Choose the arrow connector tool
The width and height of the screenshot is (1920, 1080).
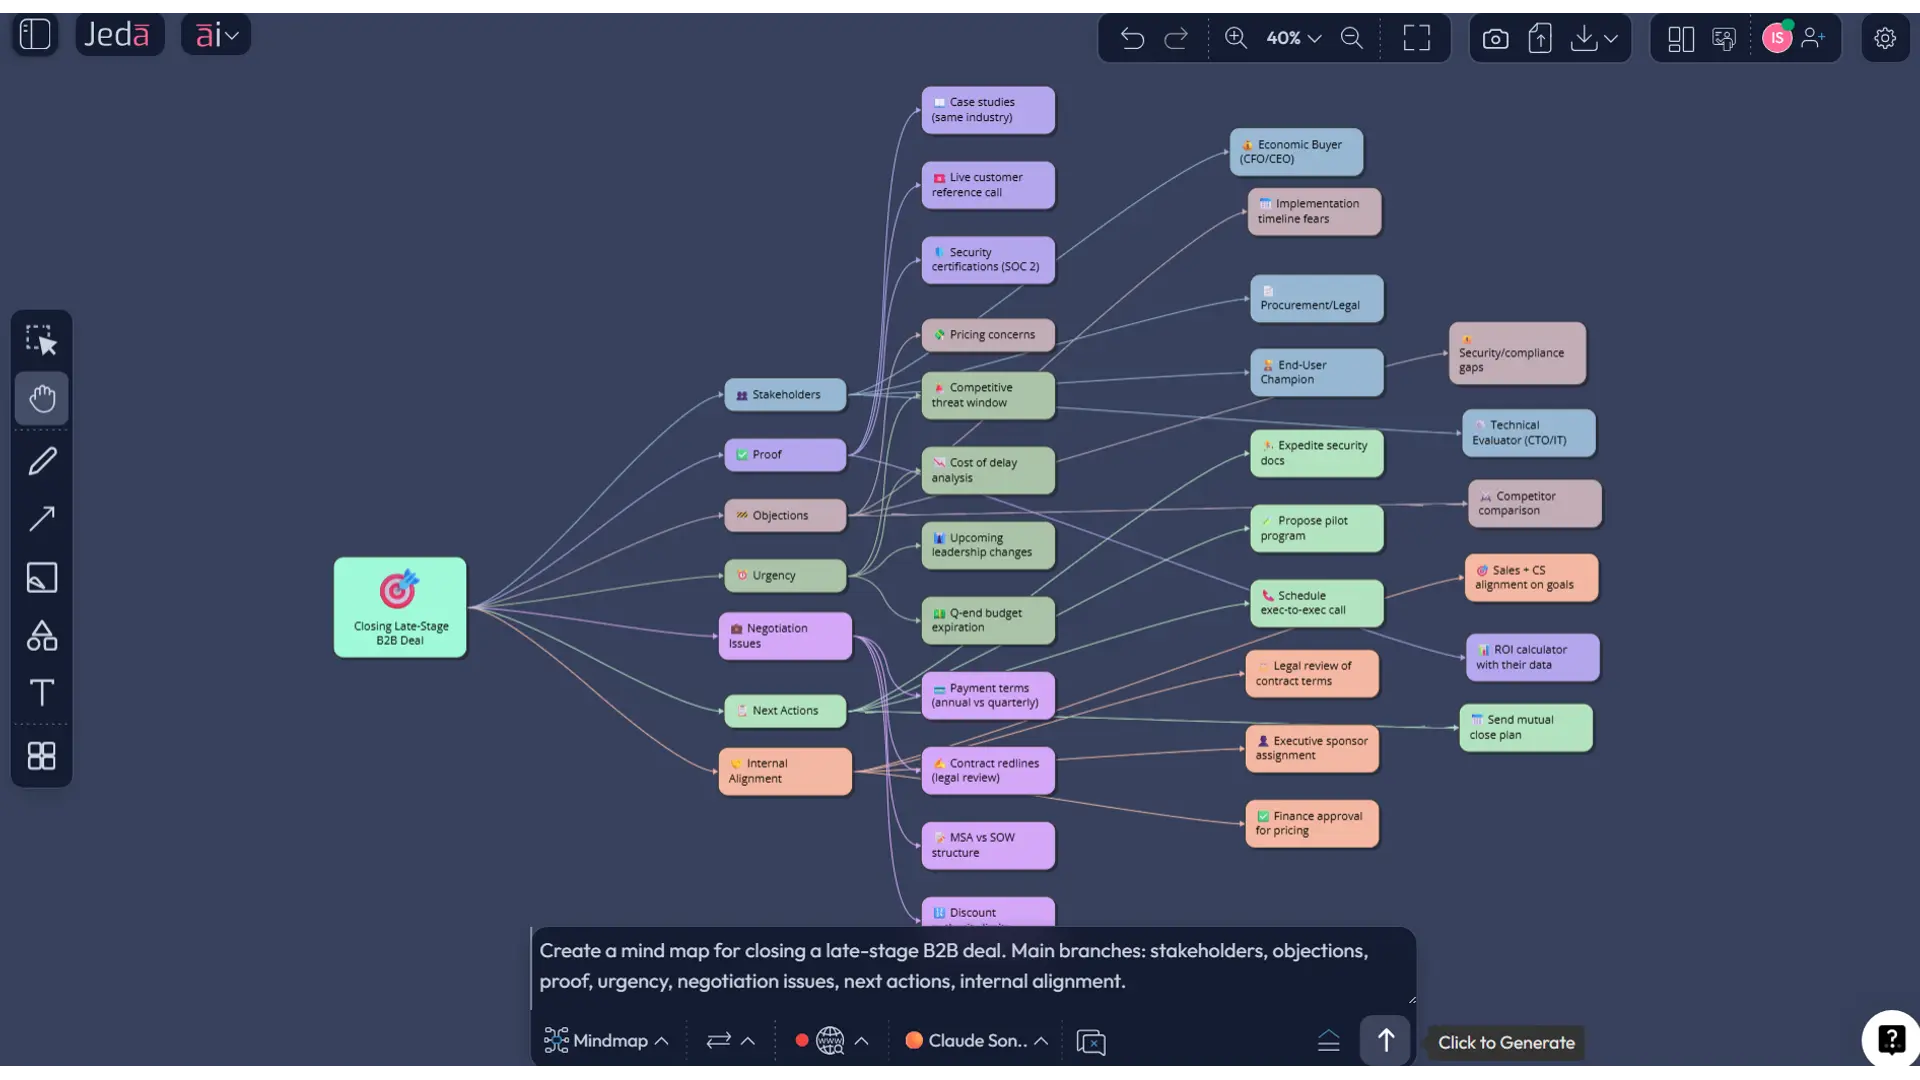coord(42,518)
